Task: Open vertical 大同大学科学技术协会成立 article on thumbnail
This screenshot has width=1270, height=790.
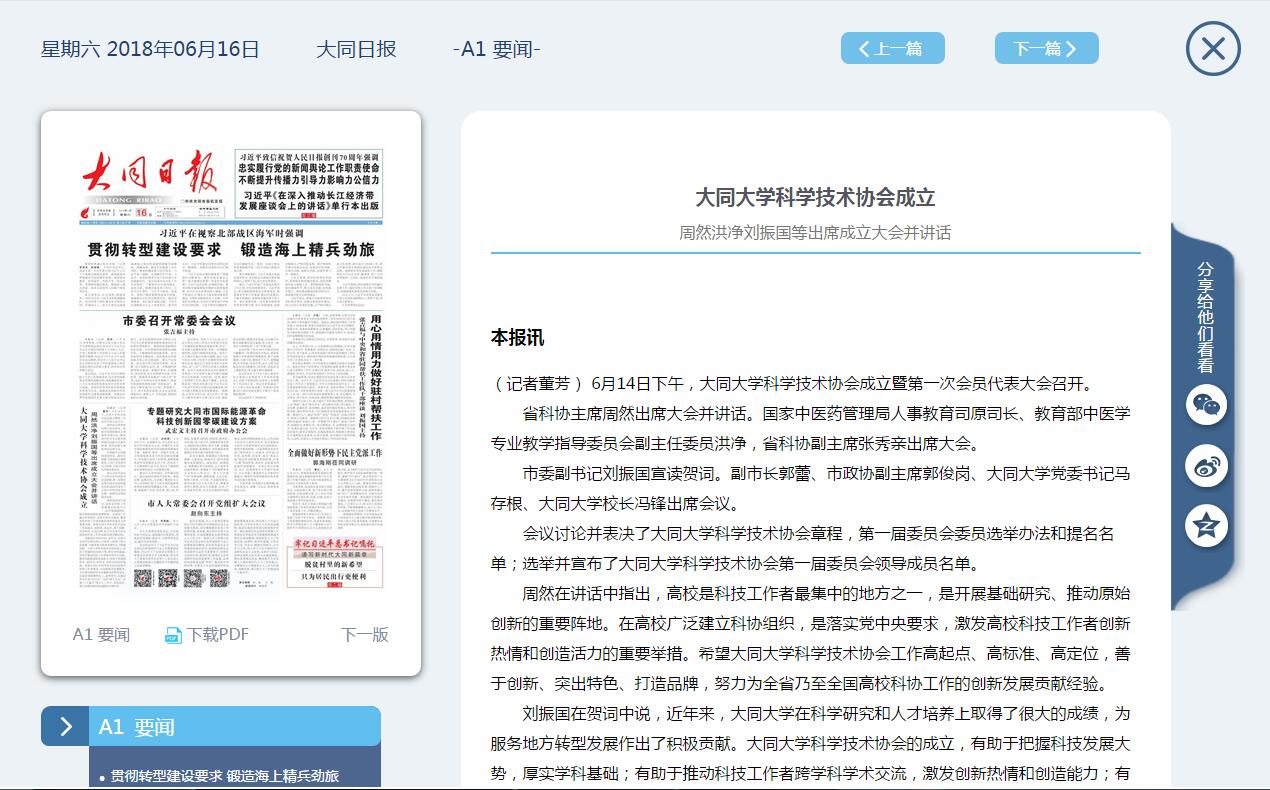Action: 83,455
